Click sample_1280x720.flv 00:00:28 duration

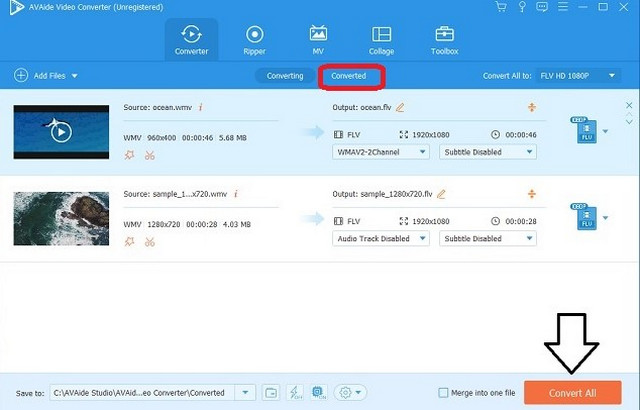tap(521, 221)
